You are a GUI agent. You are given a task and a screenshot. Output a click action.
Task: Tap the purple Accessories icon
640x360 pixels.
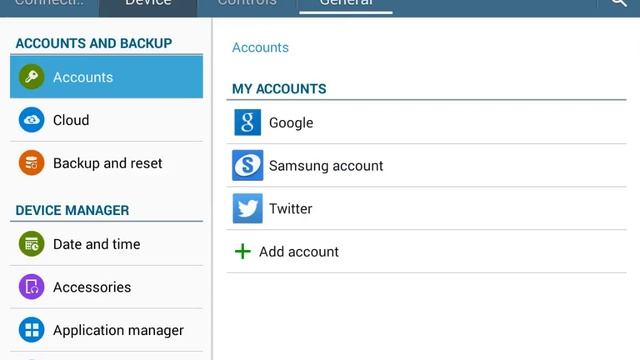31,287
